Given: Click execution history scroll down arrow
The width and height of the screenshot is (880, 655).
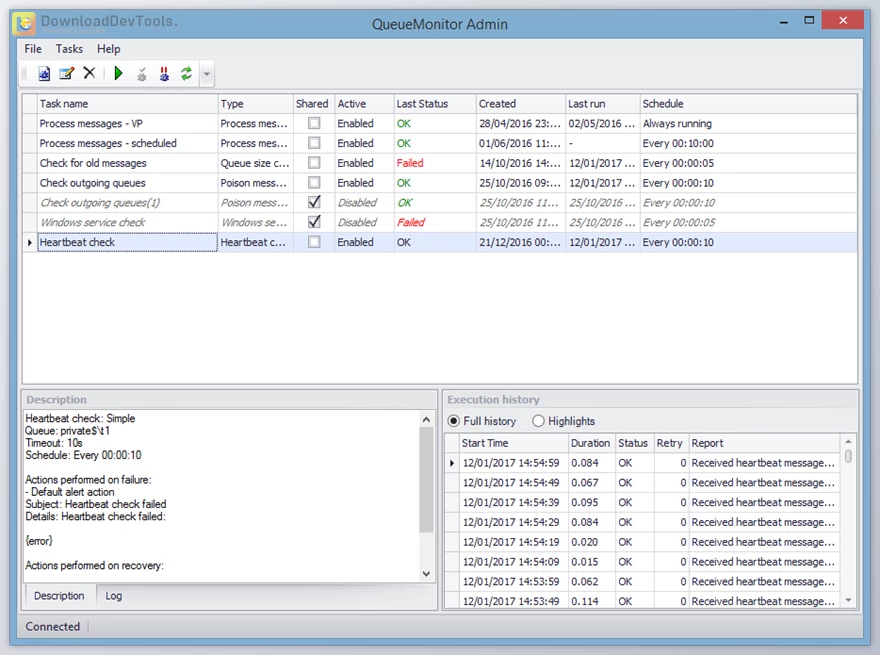Looking at the screenshot, I should click(x=849, y=600).
